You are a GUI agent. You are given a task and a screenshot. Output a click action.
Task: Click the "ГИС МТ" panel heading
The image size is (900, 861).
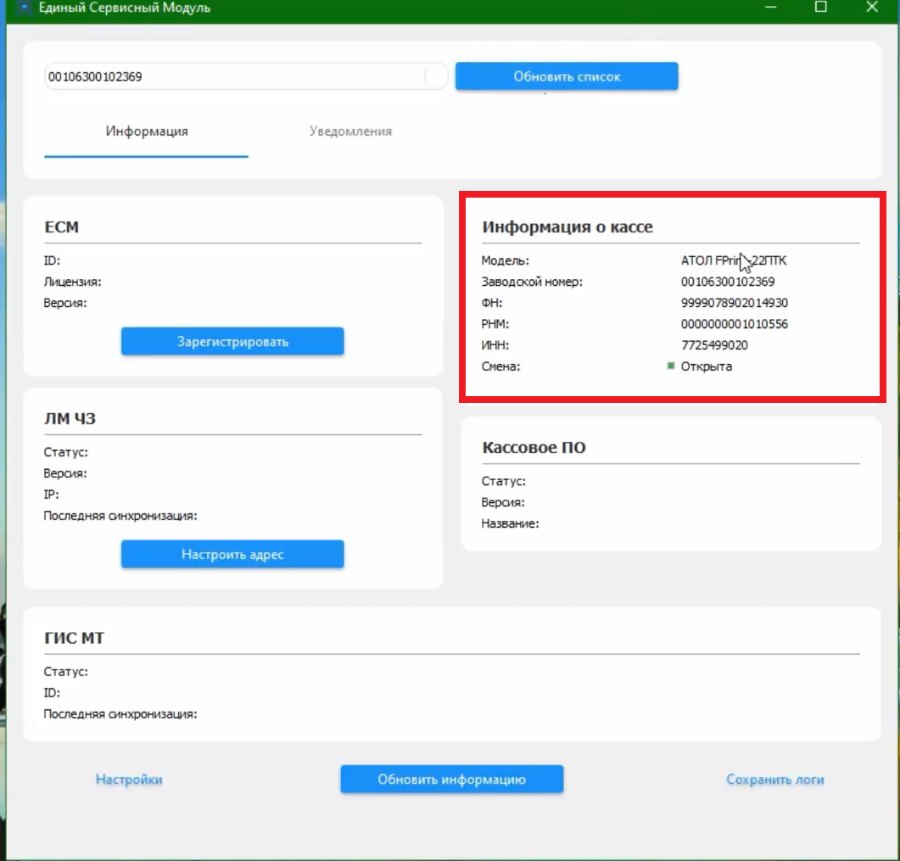click(74, 638)
